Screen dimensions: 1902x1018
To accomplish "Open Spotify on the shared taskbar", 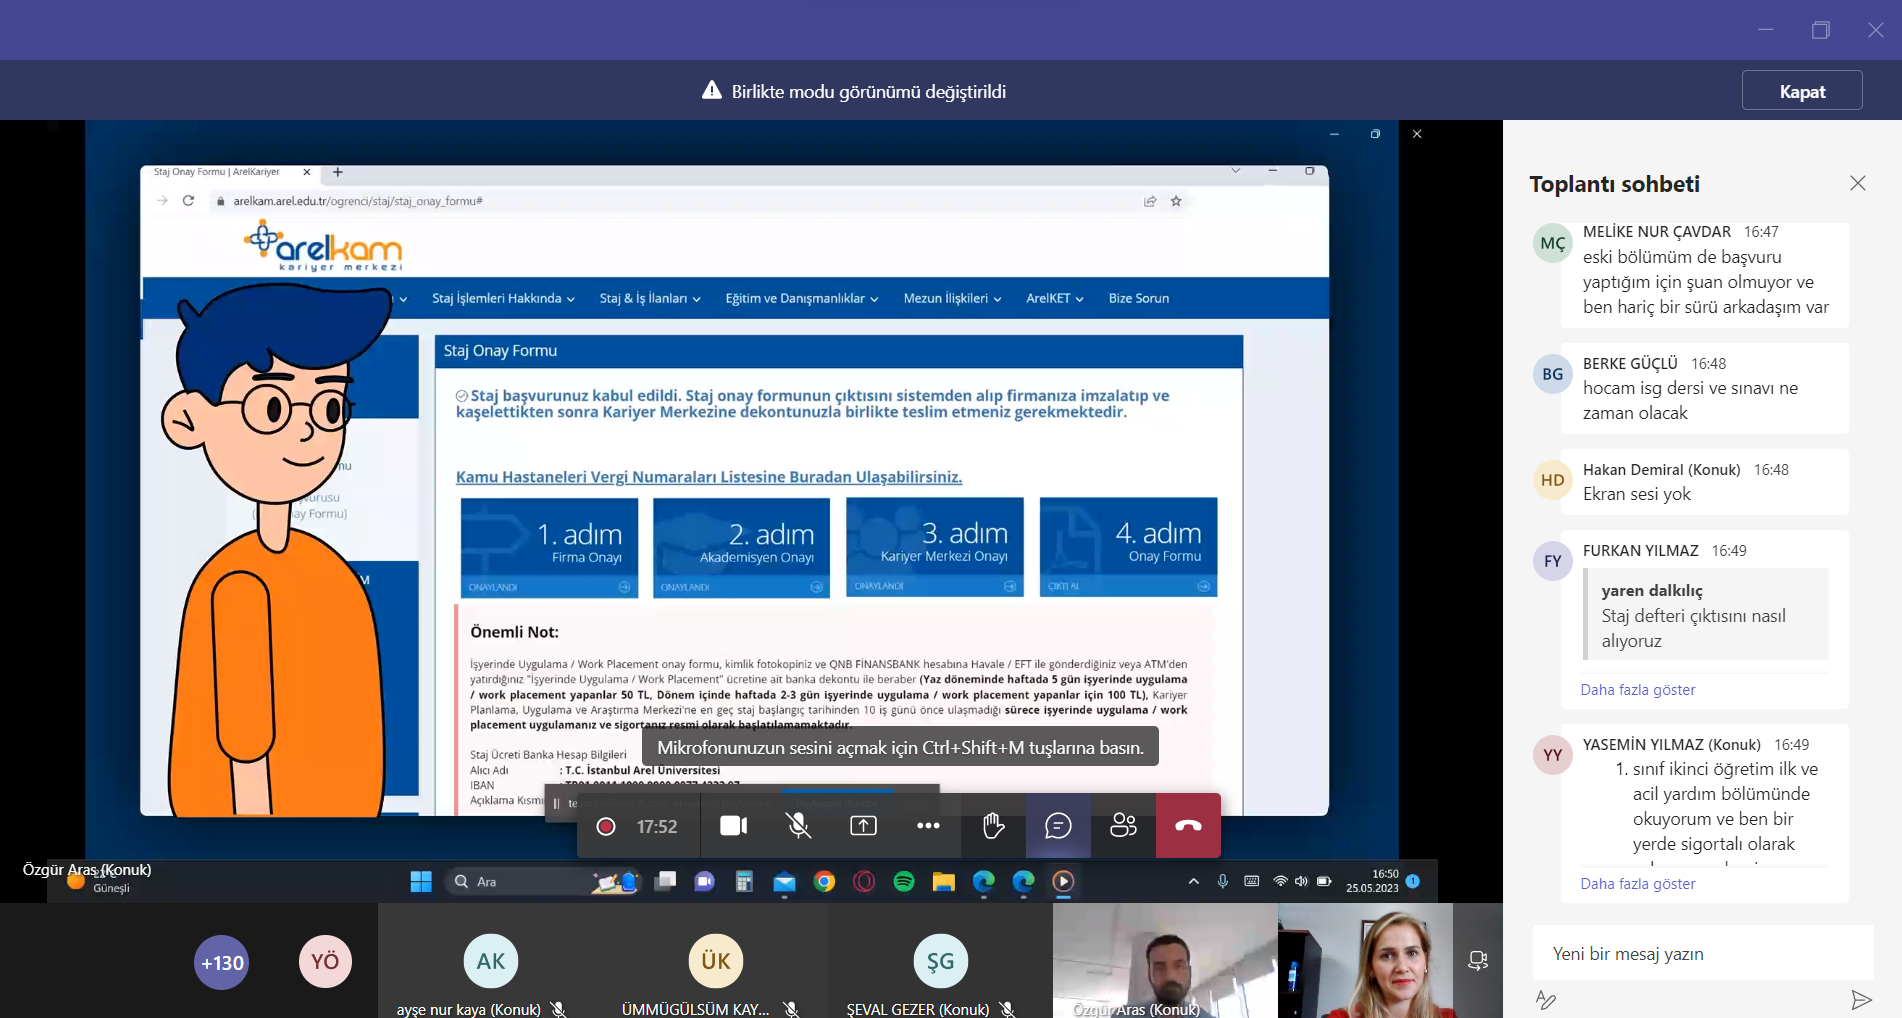I will point(904,881).
